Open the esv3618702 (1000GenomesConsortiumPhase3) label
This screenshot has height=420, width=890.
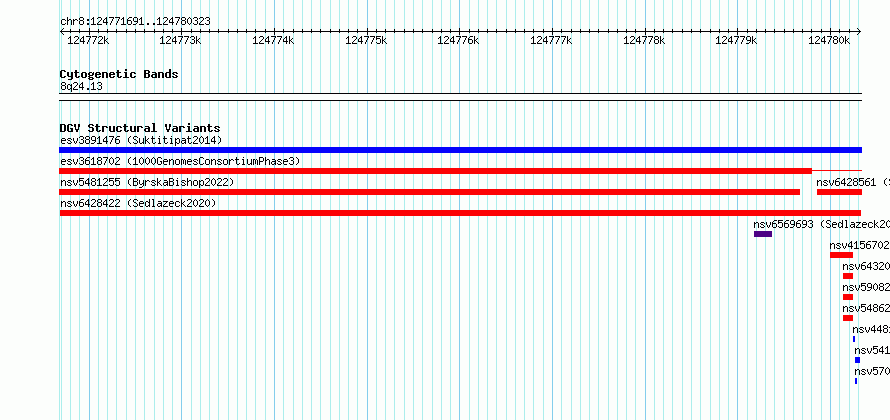click(180, 162)
